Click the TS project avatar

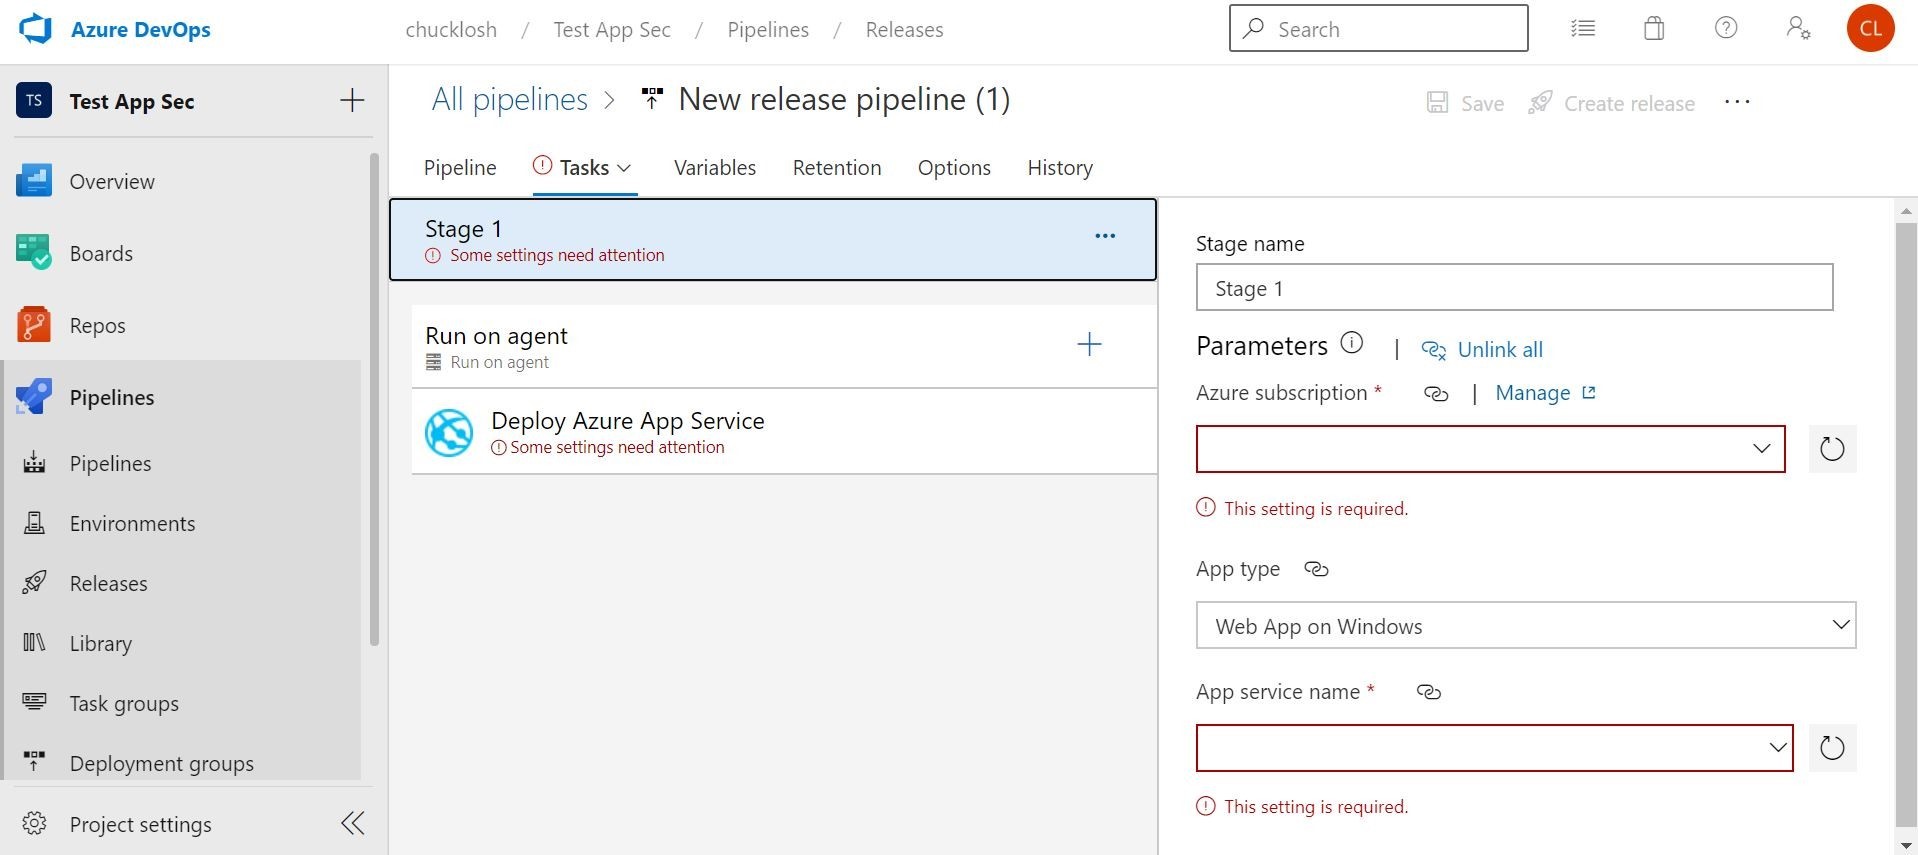[34, 100]
